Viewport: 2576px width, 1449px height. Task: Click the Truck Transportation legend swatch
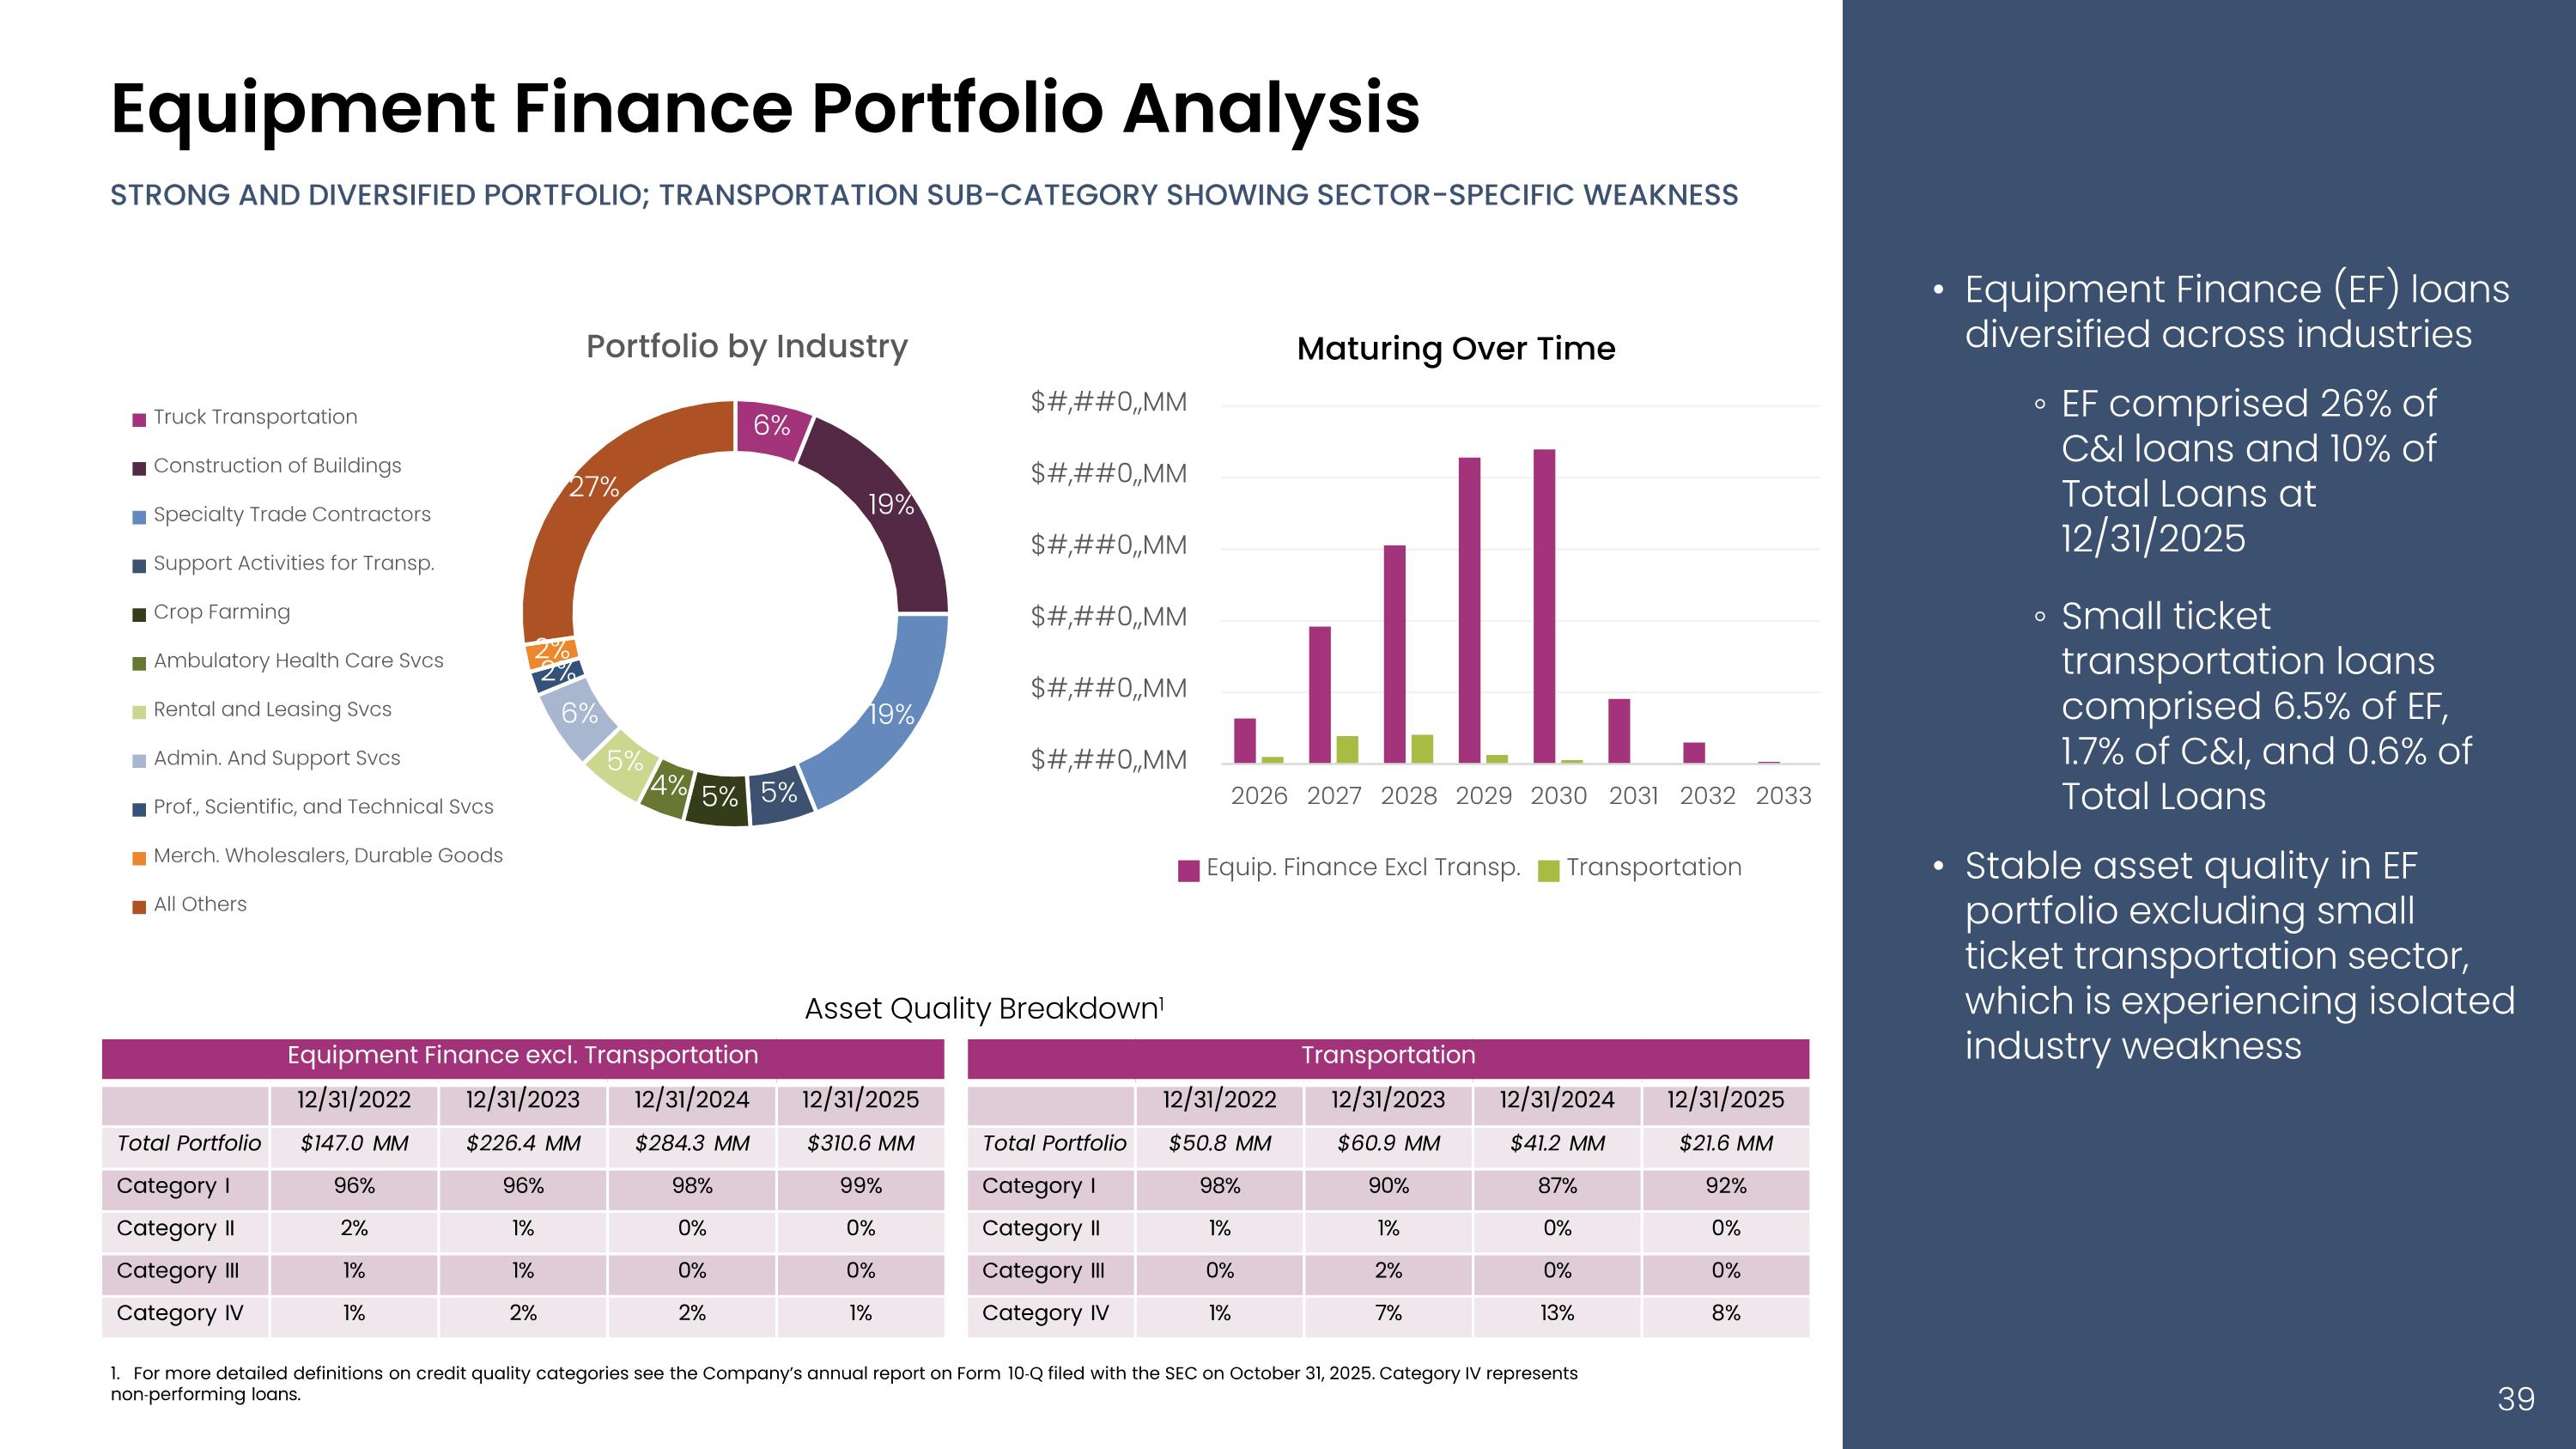tap(140, 419)
